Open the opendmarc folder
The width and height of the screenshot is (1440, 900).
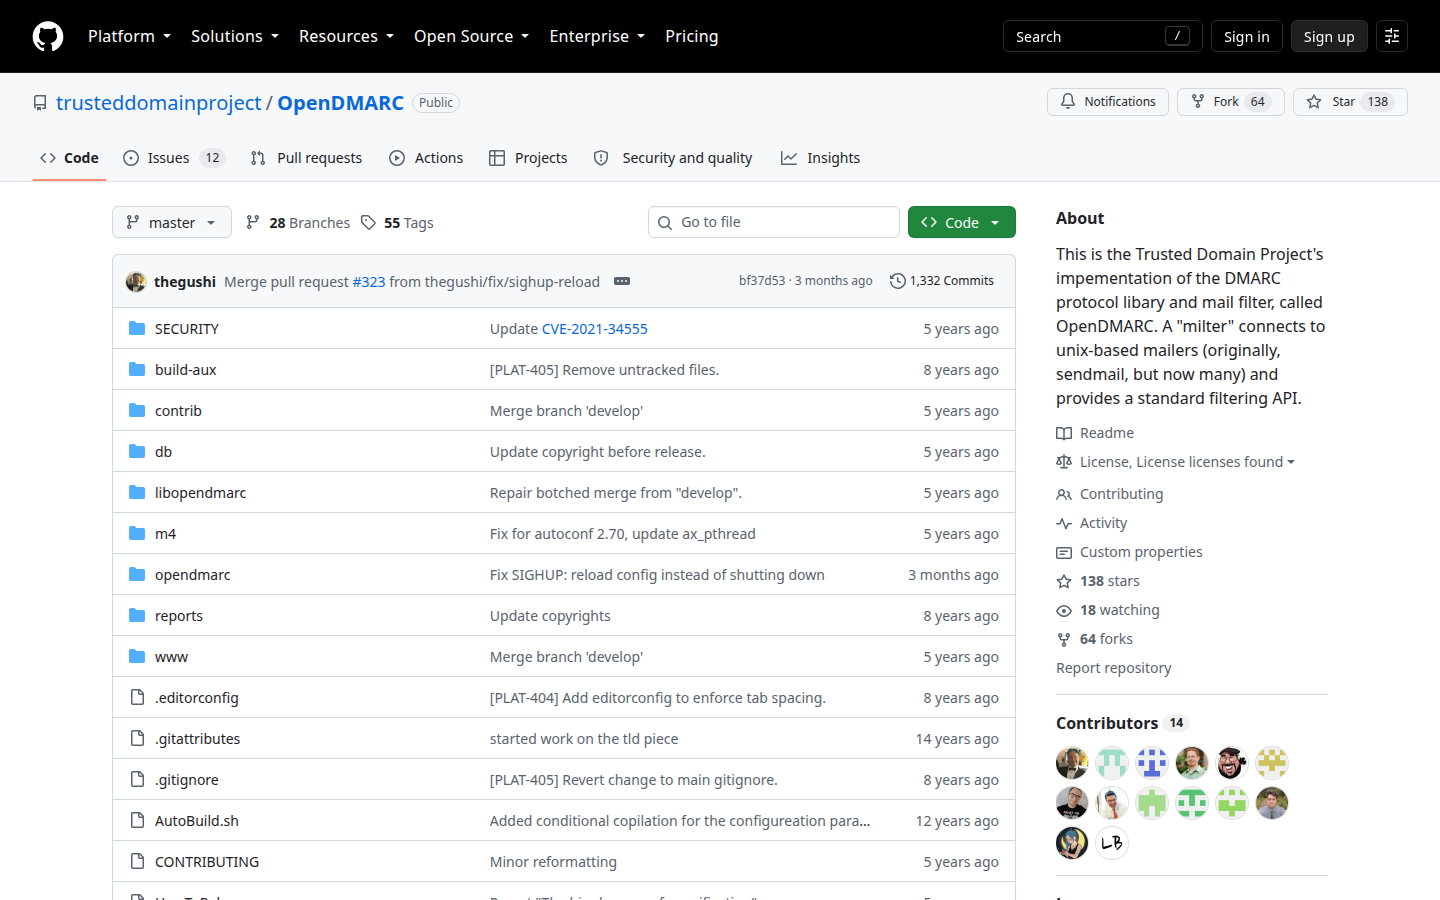pos(193,575)
